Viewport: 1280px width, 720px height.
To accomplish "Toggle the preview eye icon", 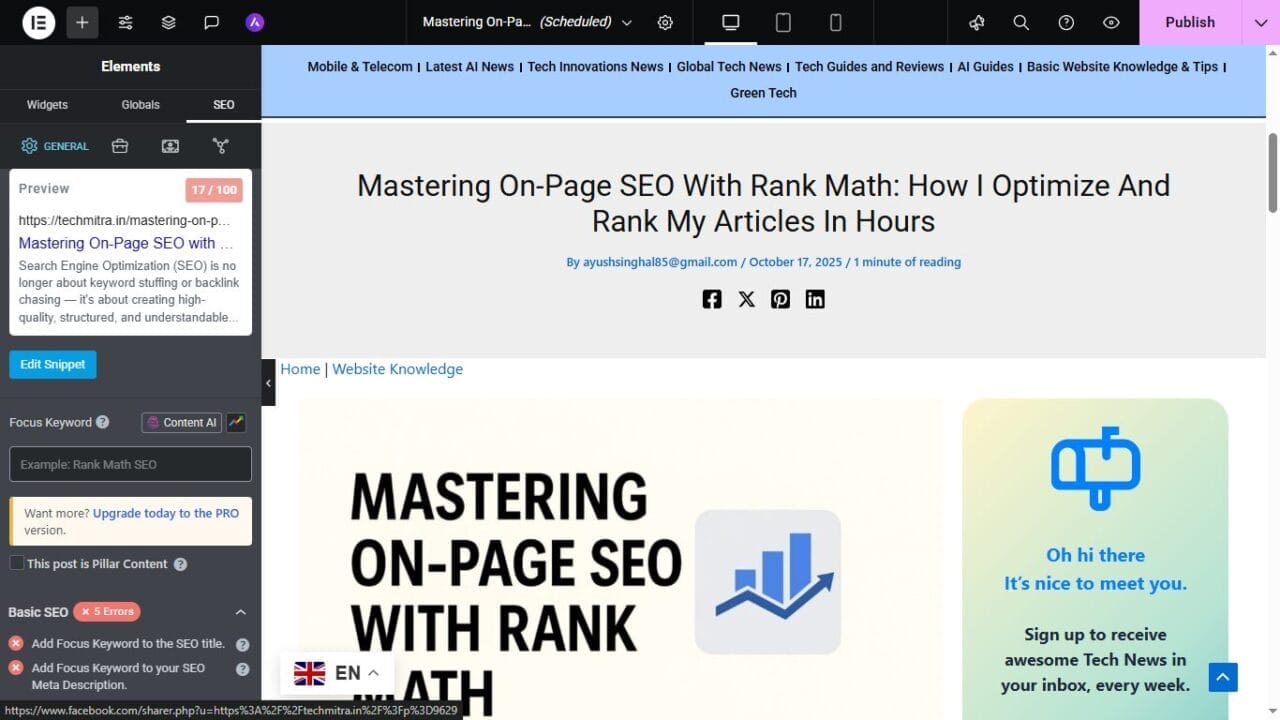I will pyautogui.click(x=1111, y=22).
